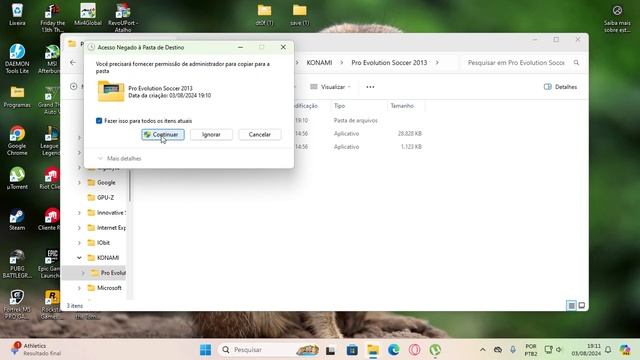Open Opera browser from taskbar
This screenshot has height=360, width=640.
414,350
